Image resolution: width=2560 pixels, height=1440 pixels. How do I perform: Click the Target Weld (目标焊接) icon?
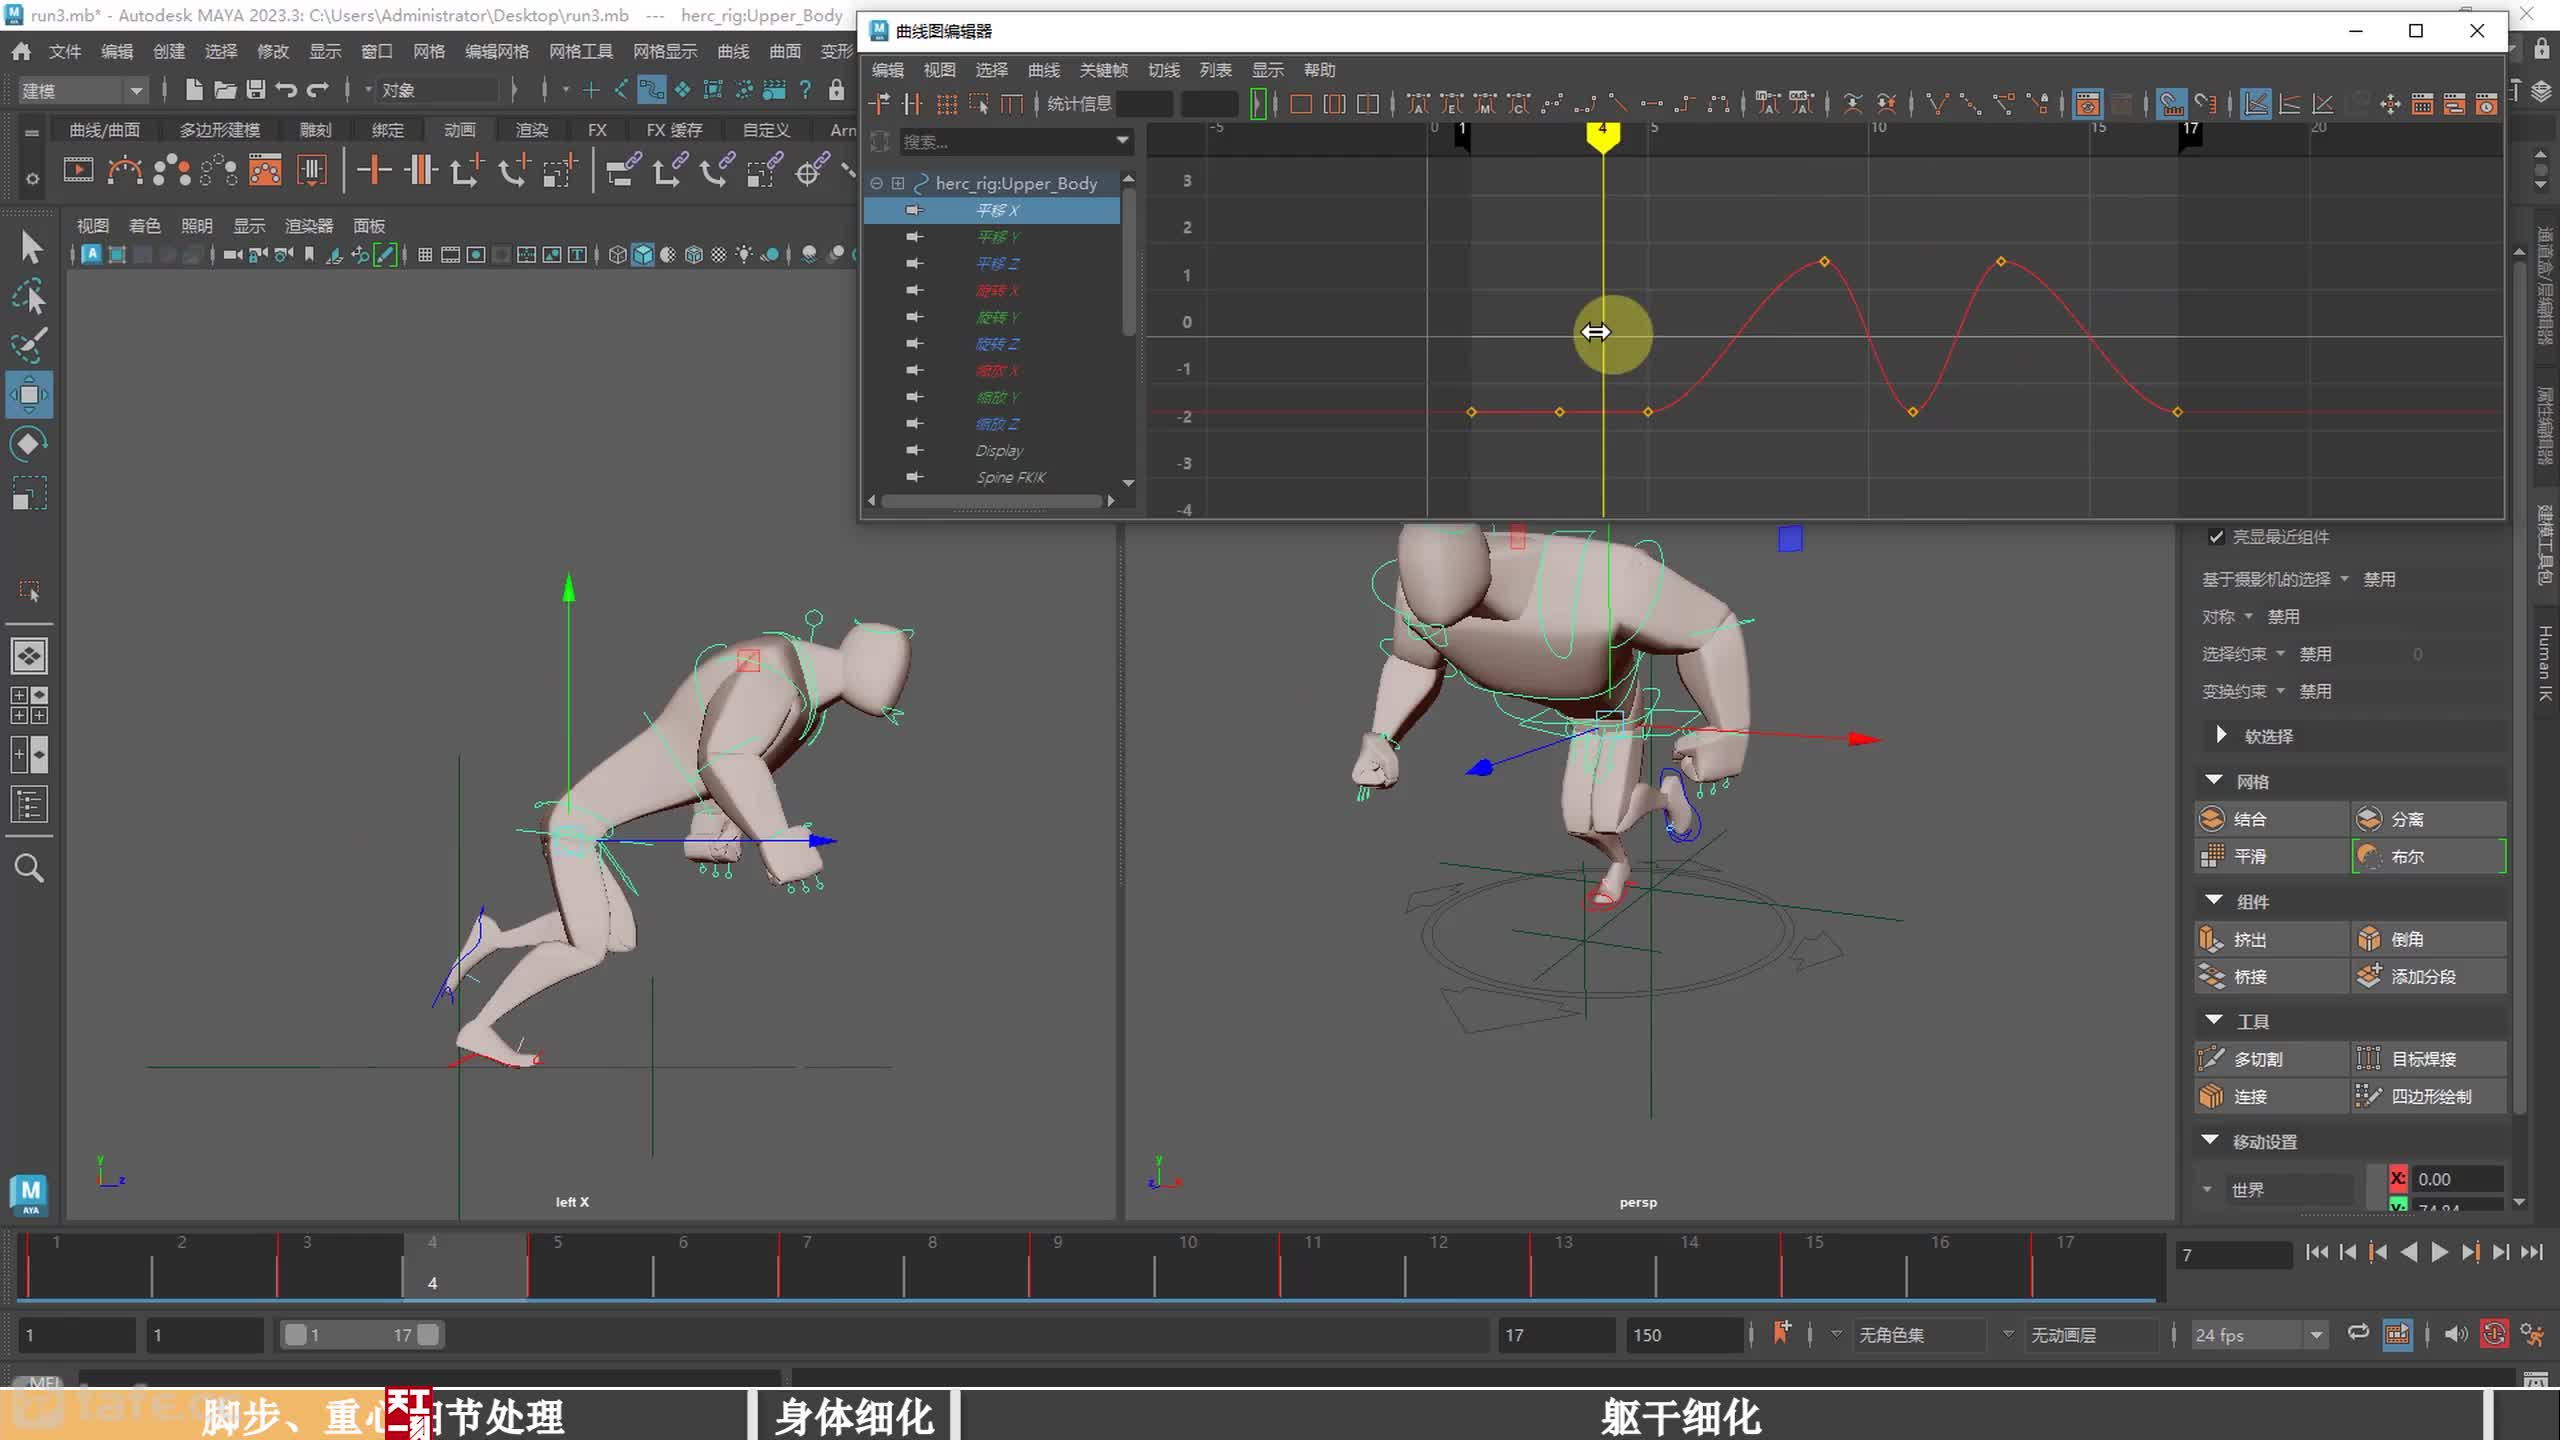[2369, 1058]
